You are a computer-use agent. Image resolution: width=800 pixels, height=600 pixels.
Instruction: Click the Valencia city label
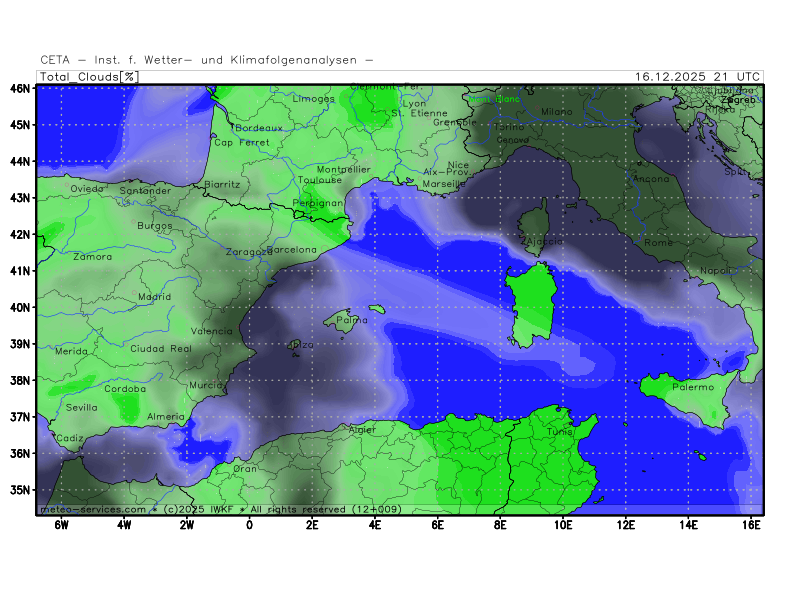[x=211, y=331]
